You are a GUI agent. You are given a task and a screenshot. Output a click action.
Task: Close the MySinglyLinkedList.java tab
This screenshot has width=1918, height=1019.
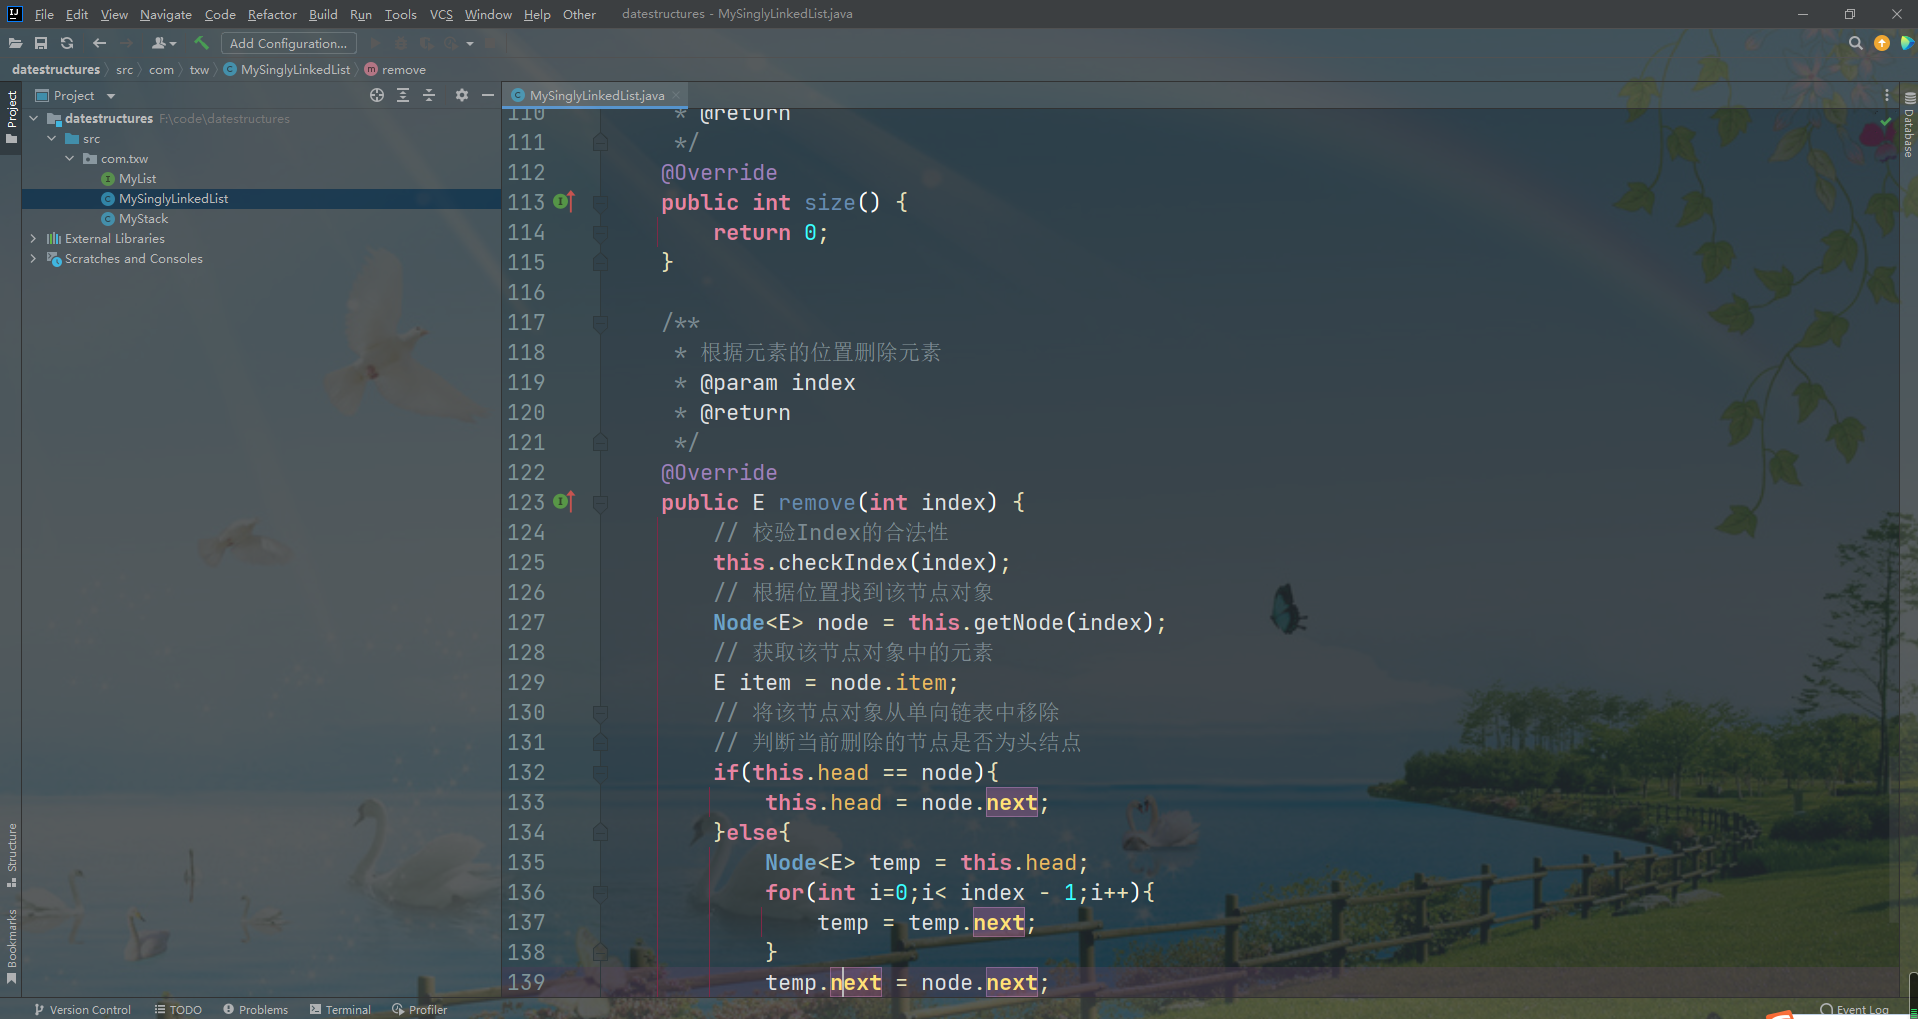[x=676, y=95]
